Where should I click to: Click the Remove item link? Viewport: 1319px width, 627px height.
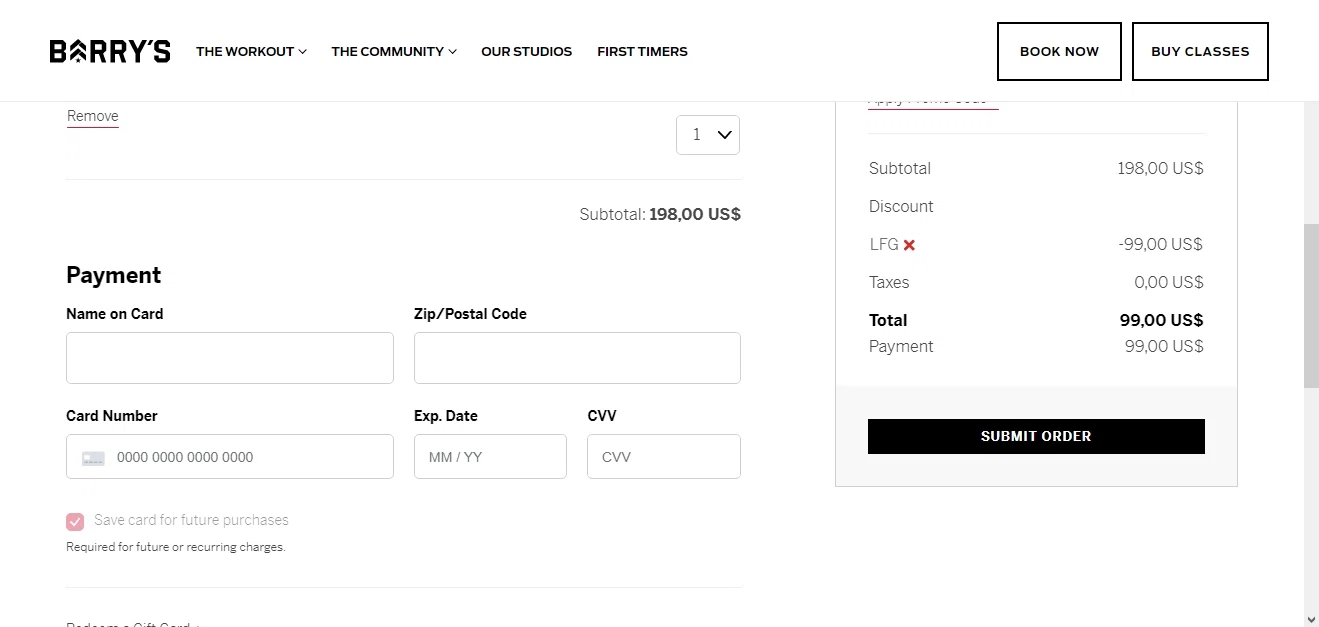93,116
